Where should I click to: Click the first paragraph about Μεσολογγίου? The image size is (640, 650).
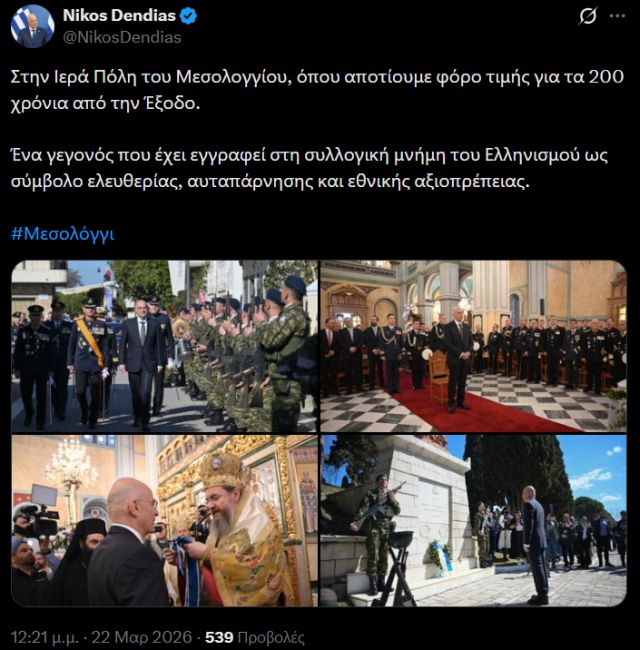pos(317,90)
